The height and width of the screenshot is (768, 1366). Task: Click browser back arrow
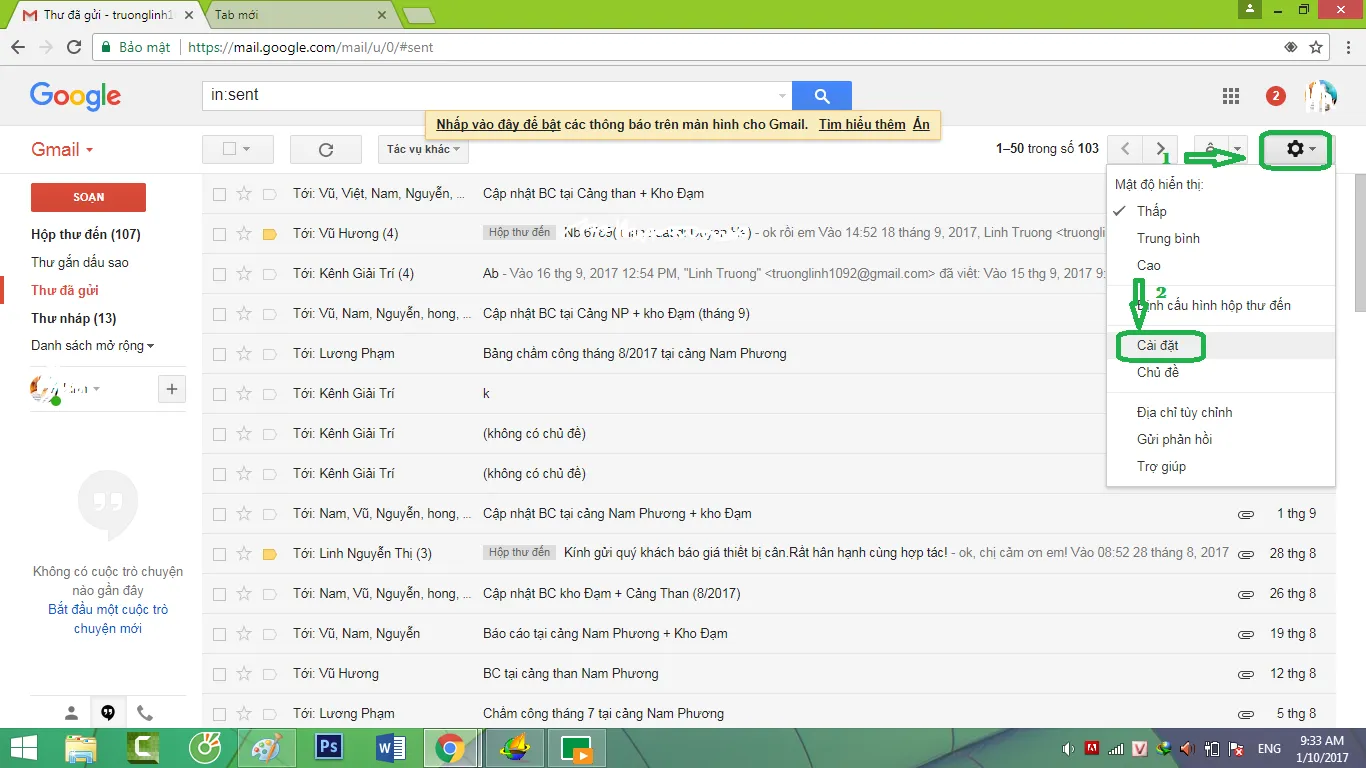coord(18,47)
